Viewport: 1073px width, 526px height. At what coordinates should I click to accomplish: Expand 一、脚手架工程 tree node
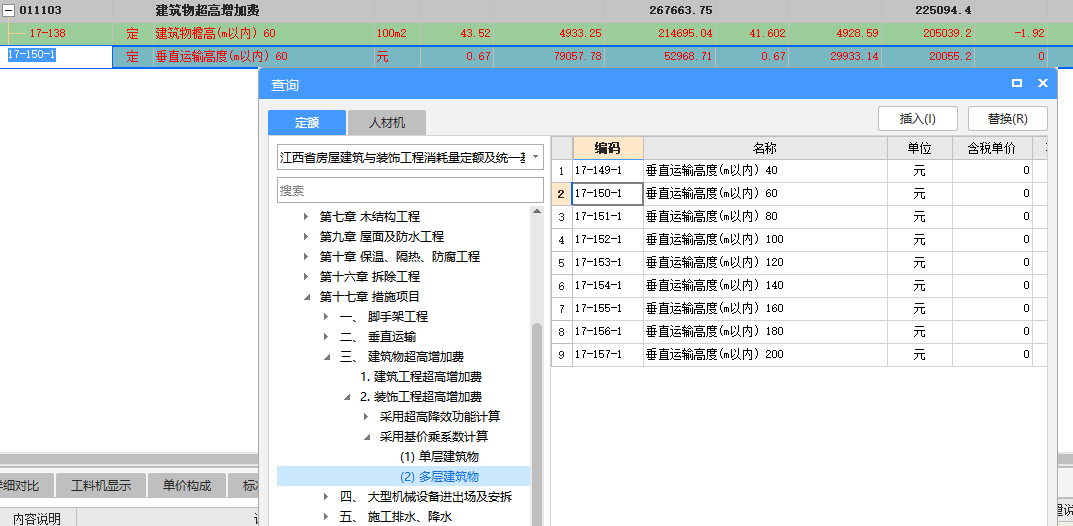[x=326, y=317]
